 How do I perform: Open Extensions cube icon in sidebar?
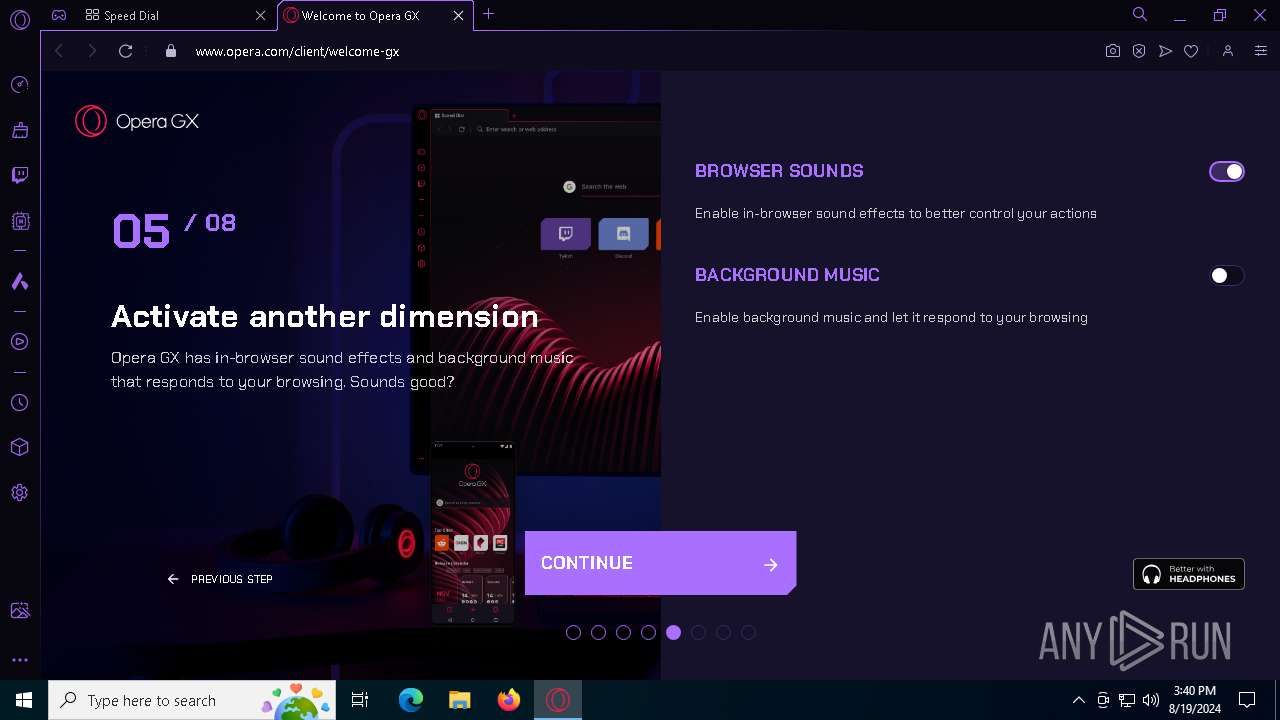(x=19, y=447)
